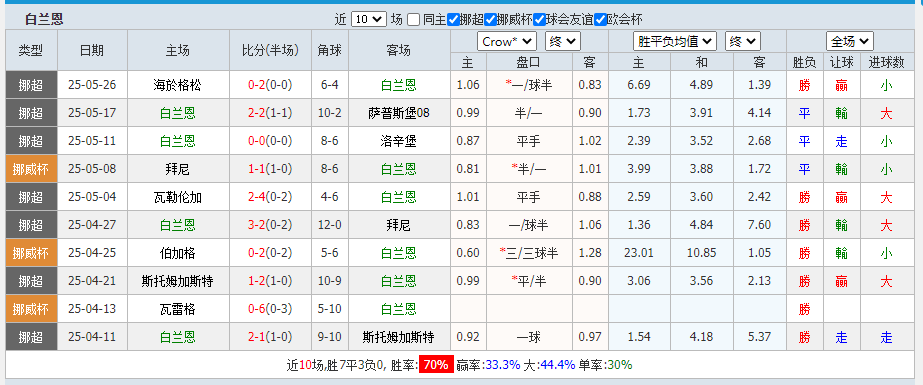923x385 pixels.
Task: Click the 0-2(0-0) score on 25-05-26
Action: click(270, 85)
